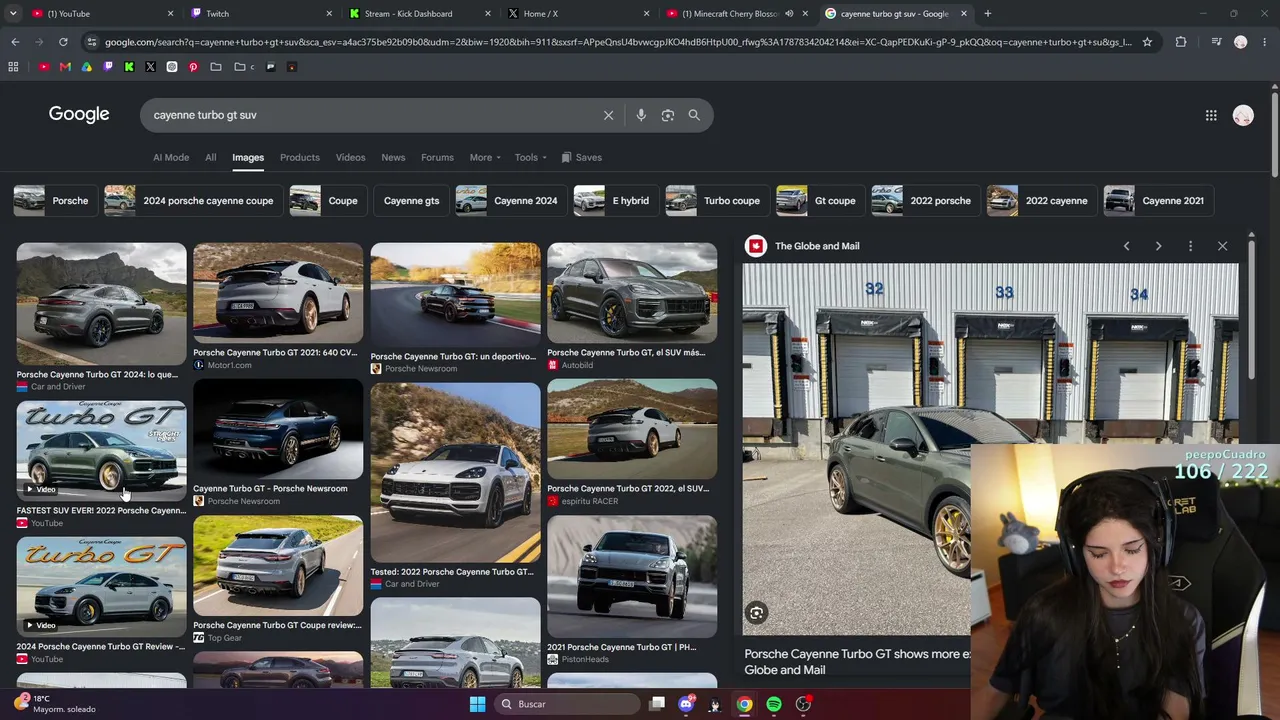The image size is (1280, 720).
Task: Expand the More search menu
Action: click(485, 157)
